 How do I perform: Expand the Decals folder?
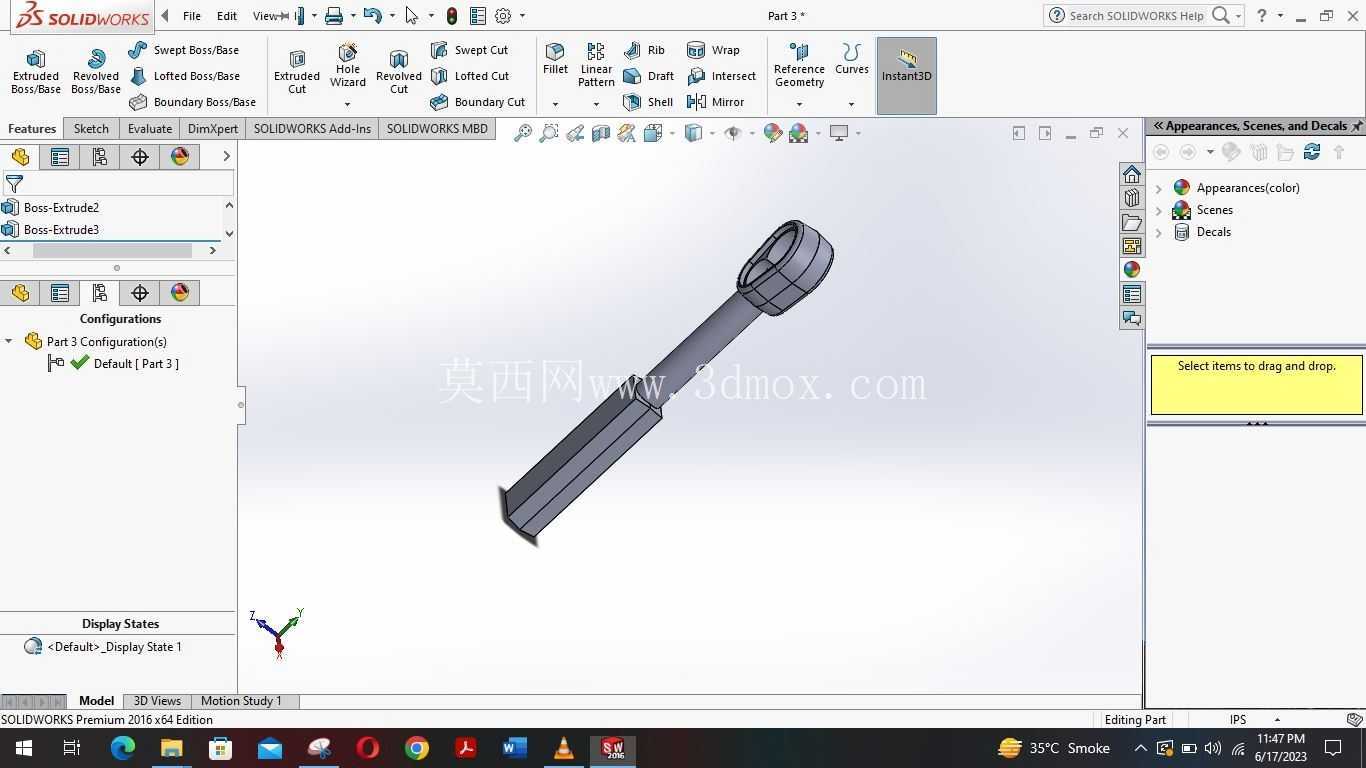1159,232
